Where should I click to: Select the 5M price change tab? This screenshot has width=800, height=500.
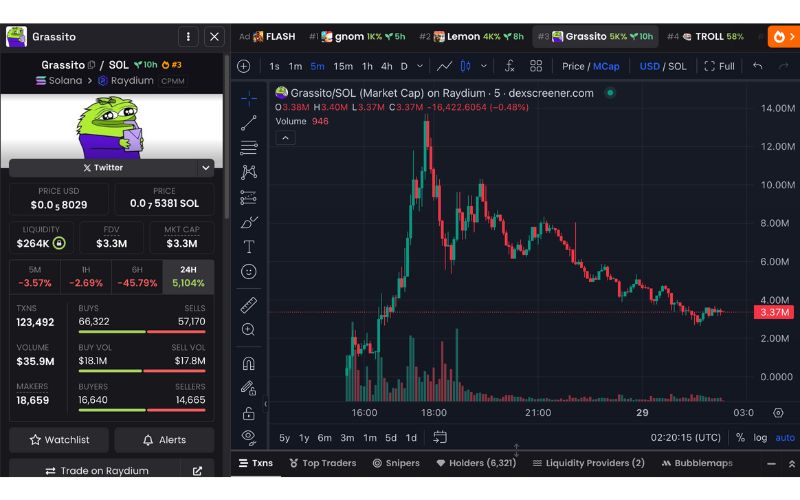(35, 277)
